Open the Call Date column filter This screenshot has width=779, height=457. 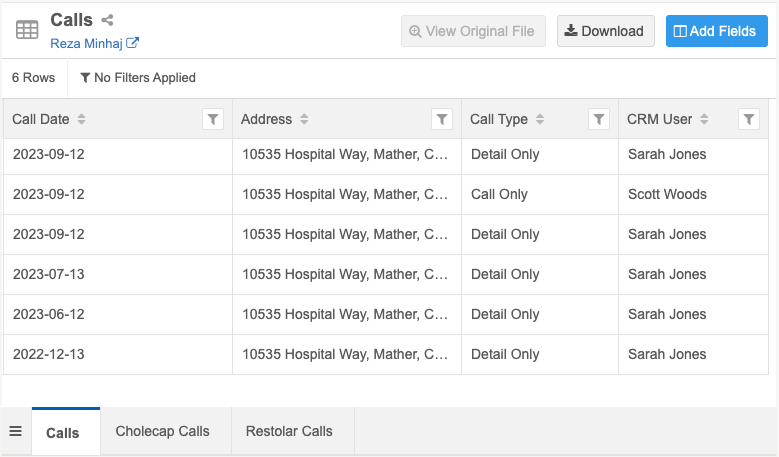(213, 119)
